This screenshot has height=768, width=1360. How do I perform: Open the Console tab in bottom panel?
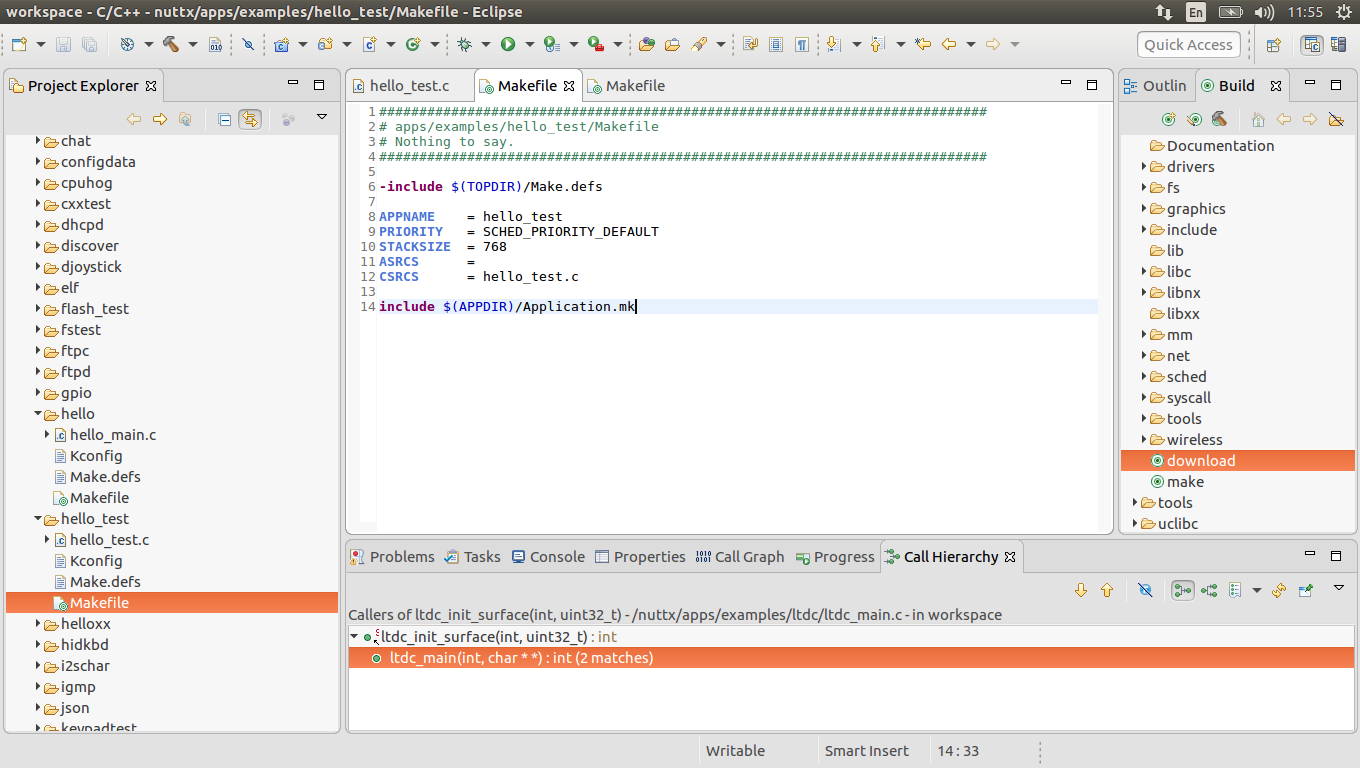click(x=547, y=557)
